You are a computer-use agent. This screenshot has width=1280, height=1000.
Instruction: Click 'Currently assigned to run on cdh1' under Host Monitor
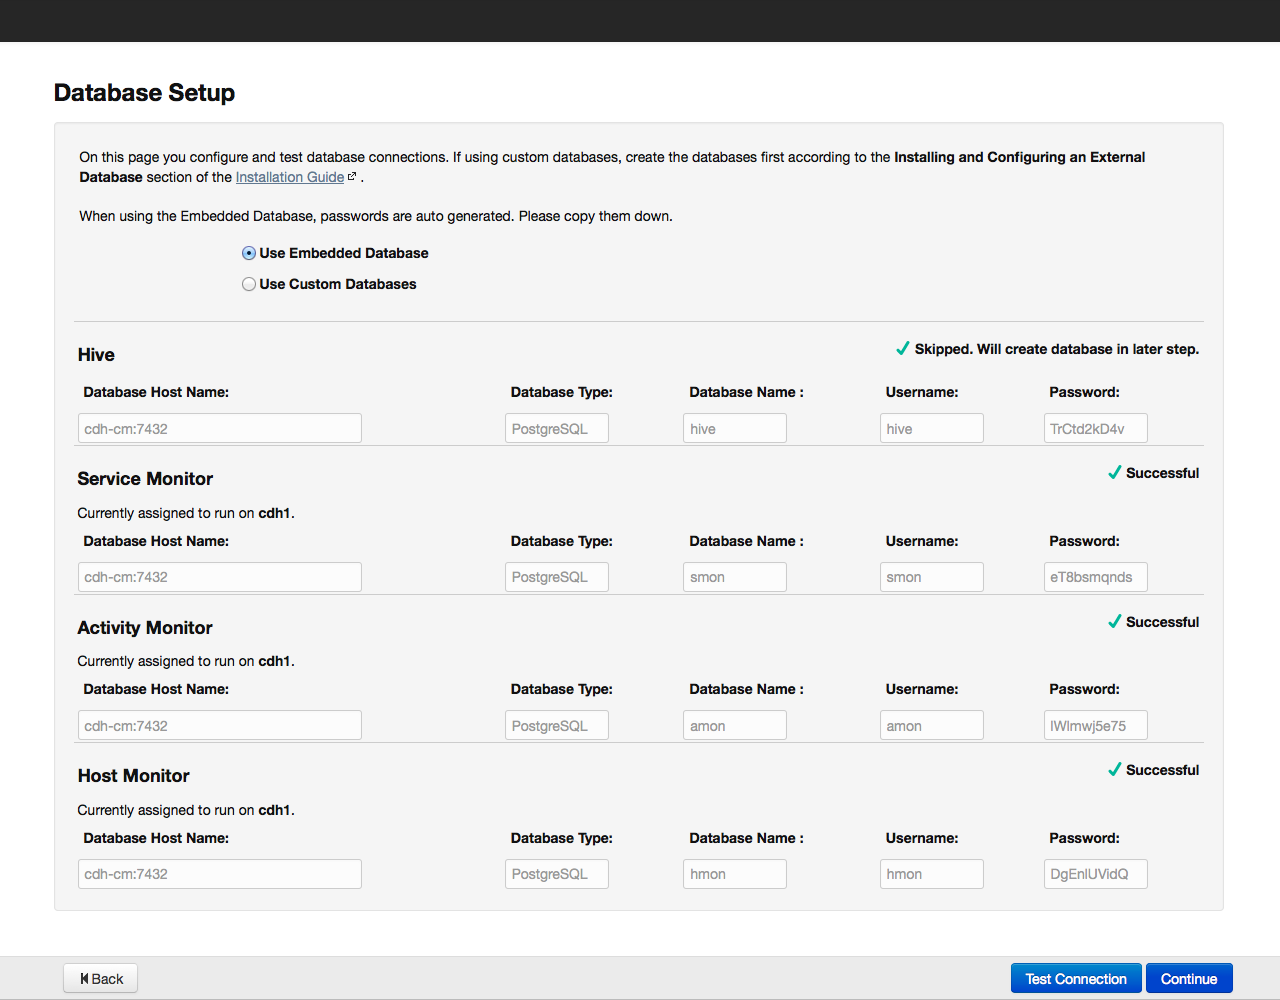pyautogui.click(x=186, y=810)
